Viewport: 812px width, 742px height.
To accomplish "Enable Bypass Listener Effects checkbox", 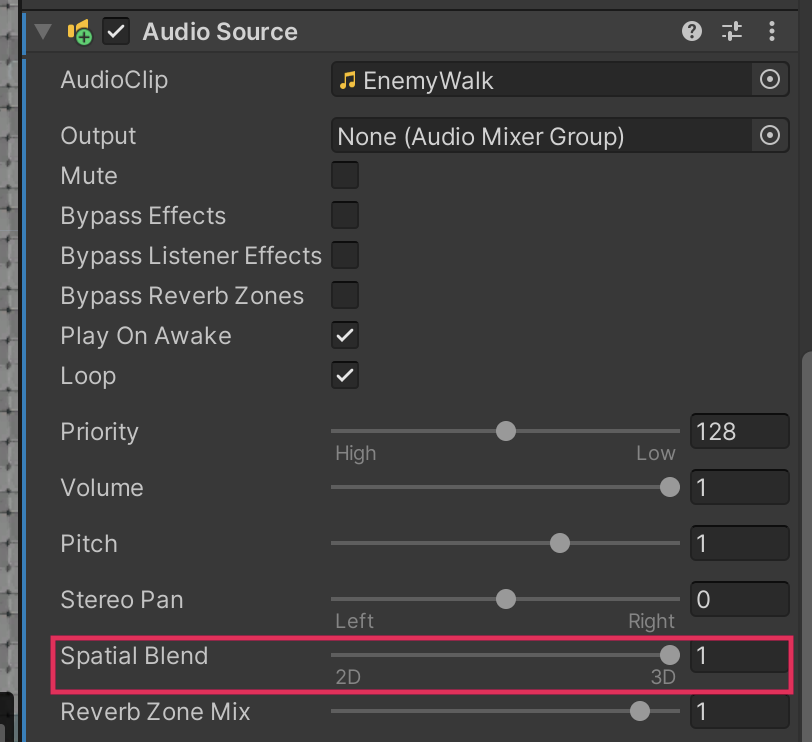I will 345,256.
